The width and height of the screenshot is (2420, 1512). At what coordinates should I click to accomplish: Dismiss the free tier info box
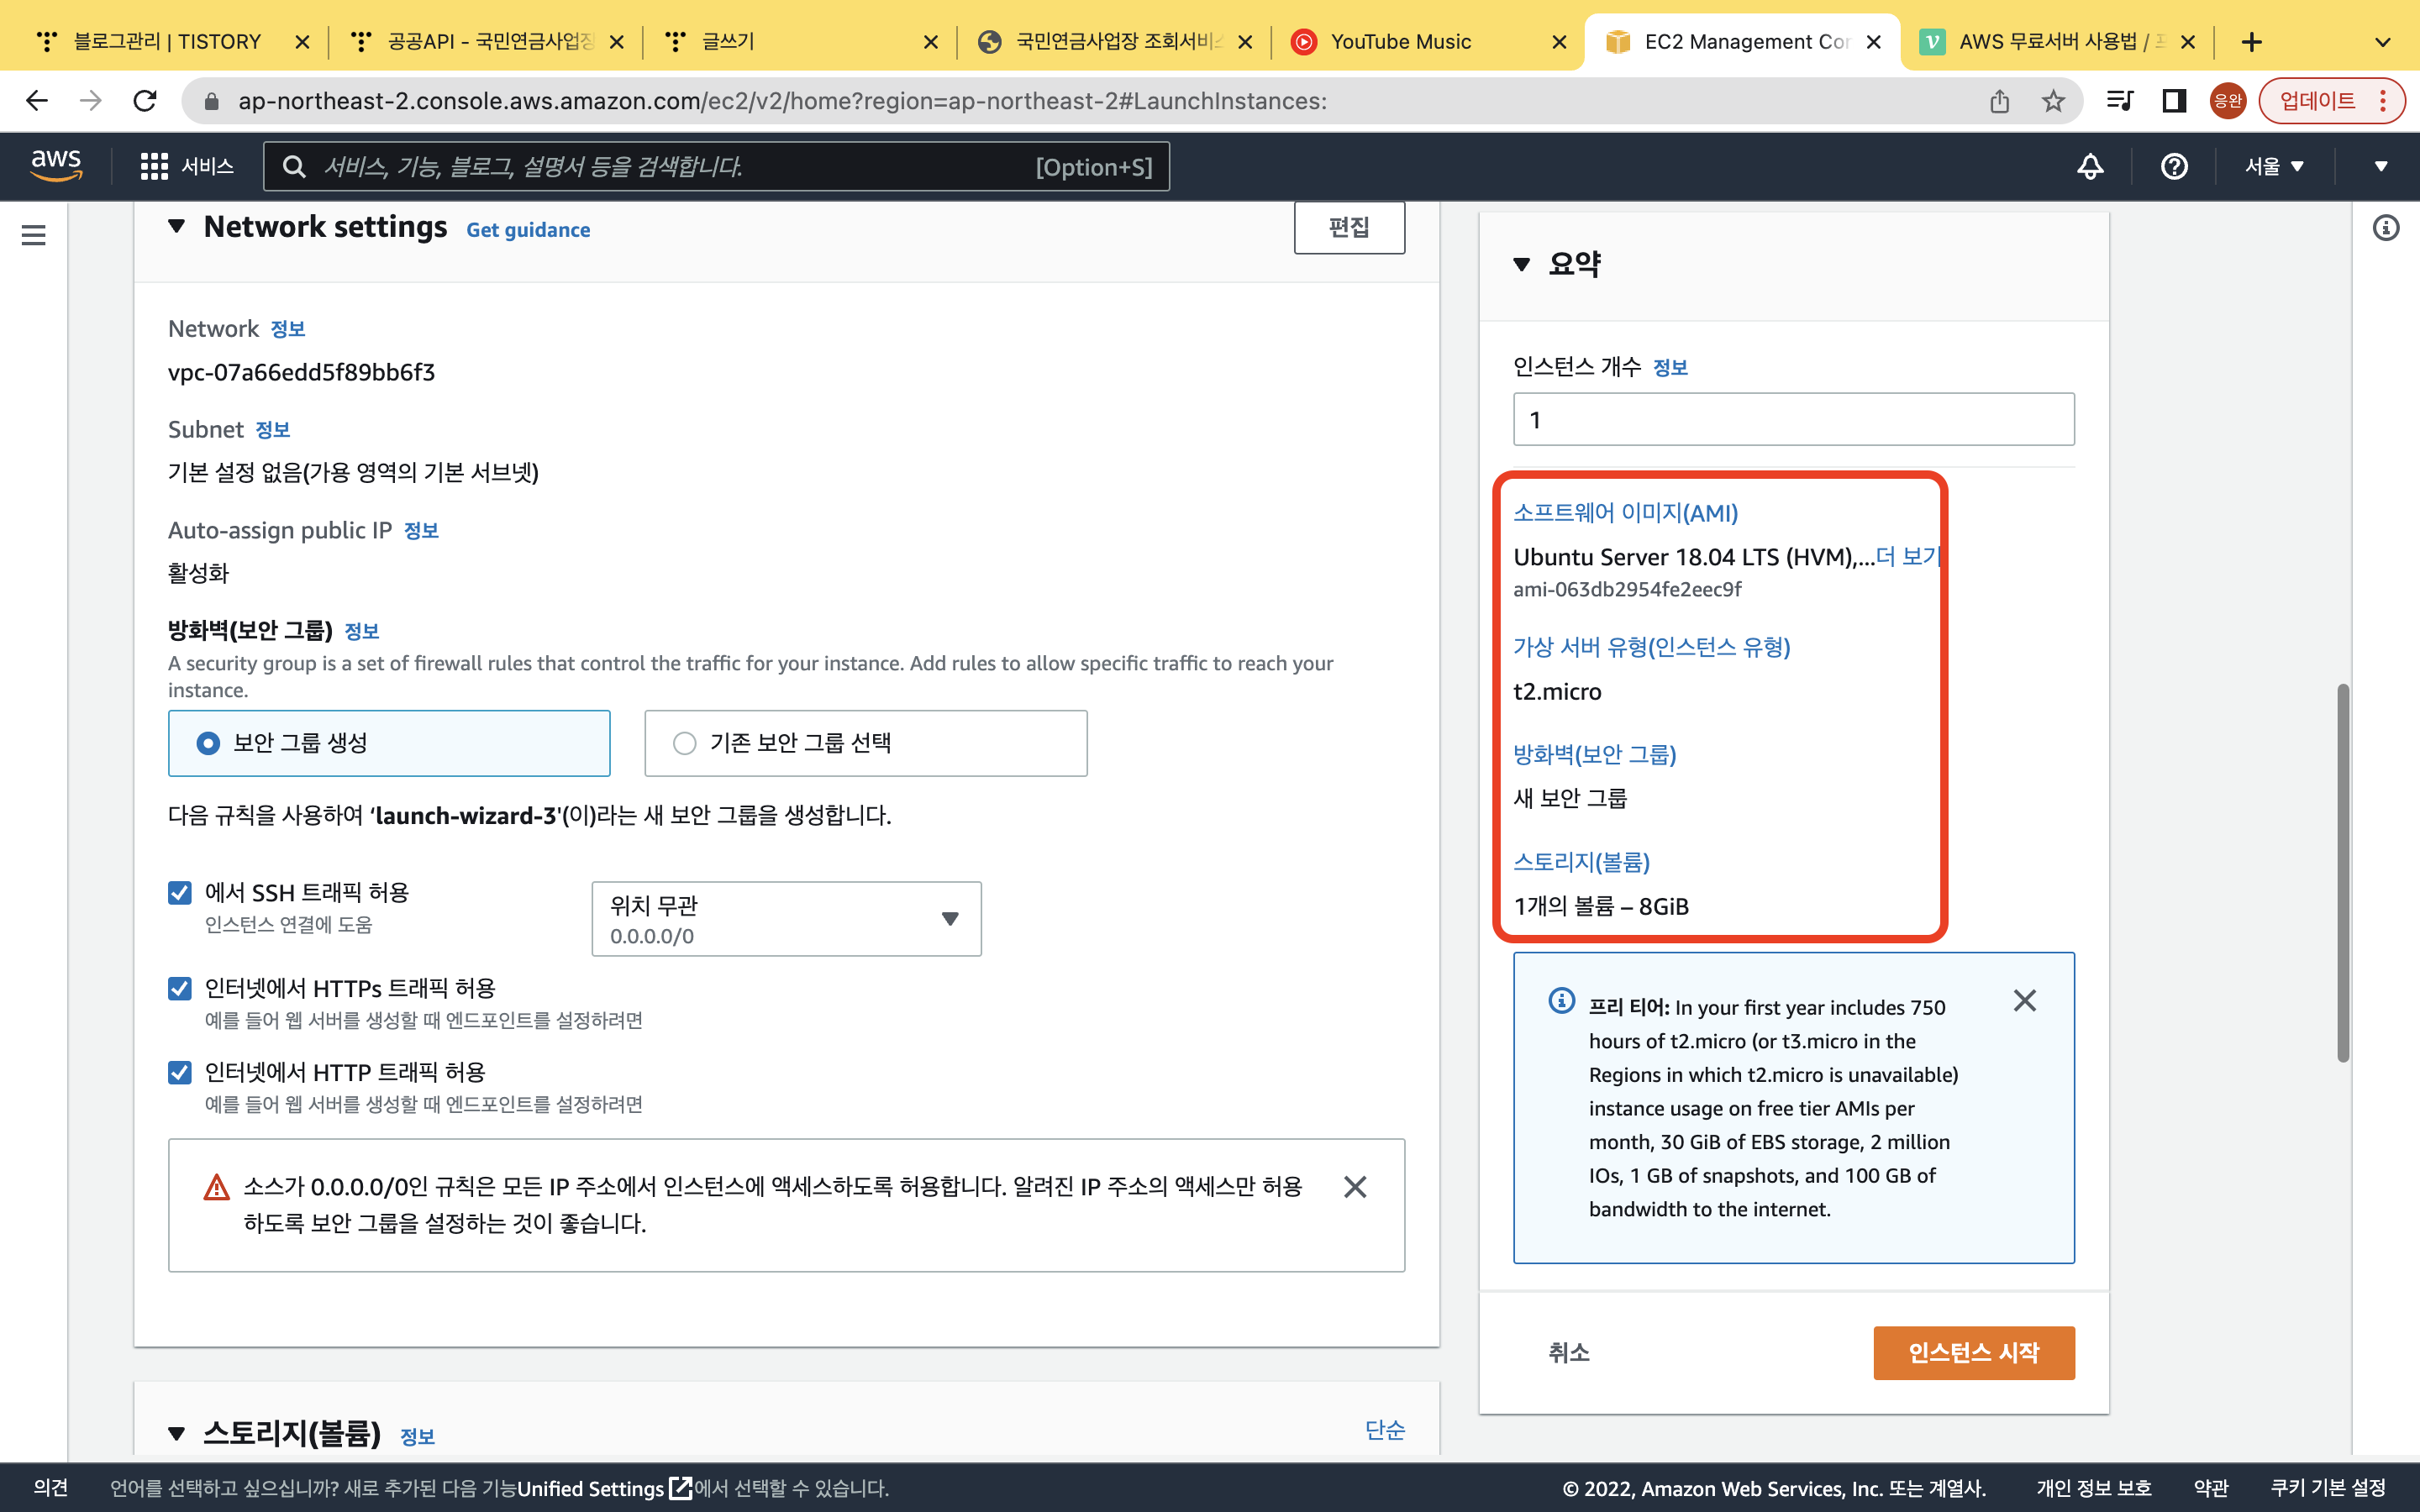click(2024, 1001)
